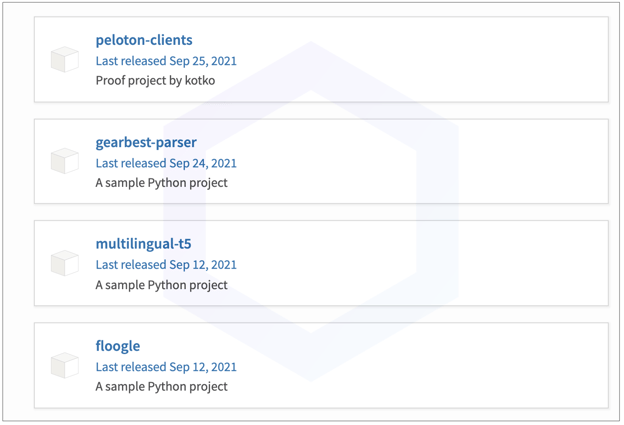Click multilingual-t5's 'A sample Python project' description
The image size is (624, 425).
tap(161, 285)
